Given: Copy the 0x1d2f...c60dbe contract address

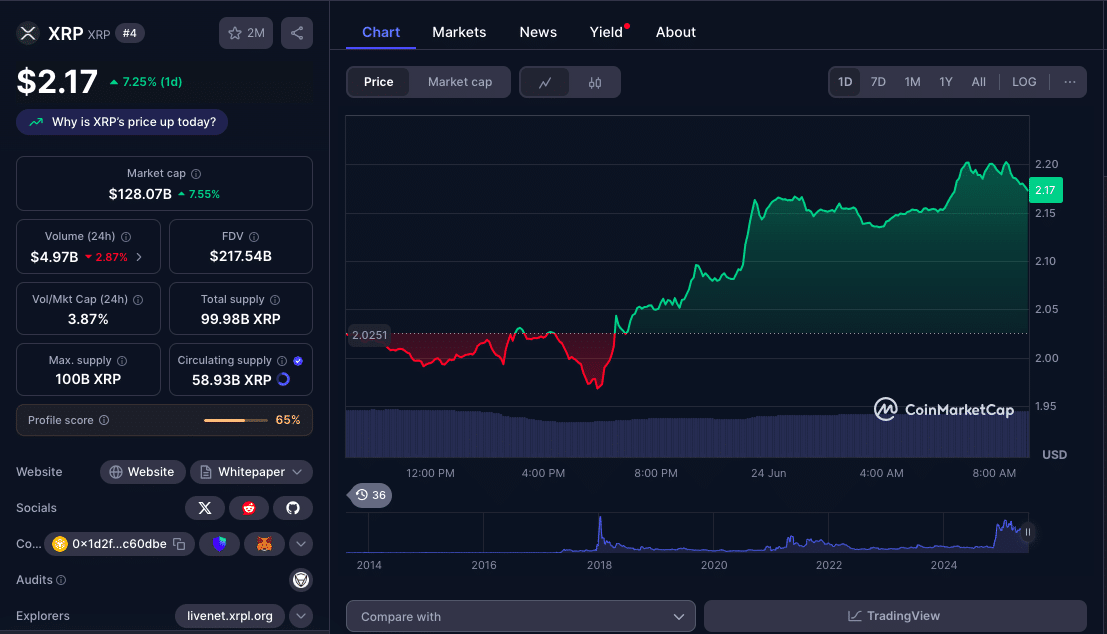Looking at the screenshot, I should click(179, 544).
